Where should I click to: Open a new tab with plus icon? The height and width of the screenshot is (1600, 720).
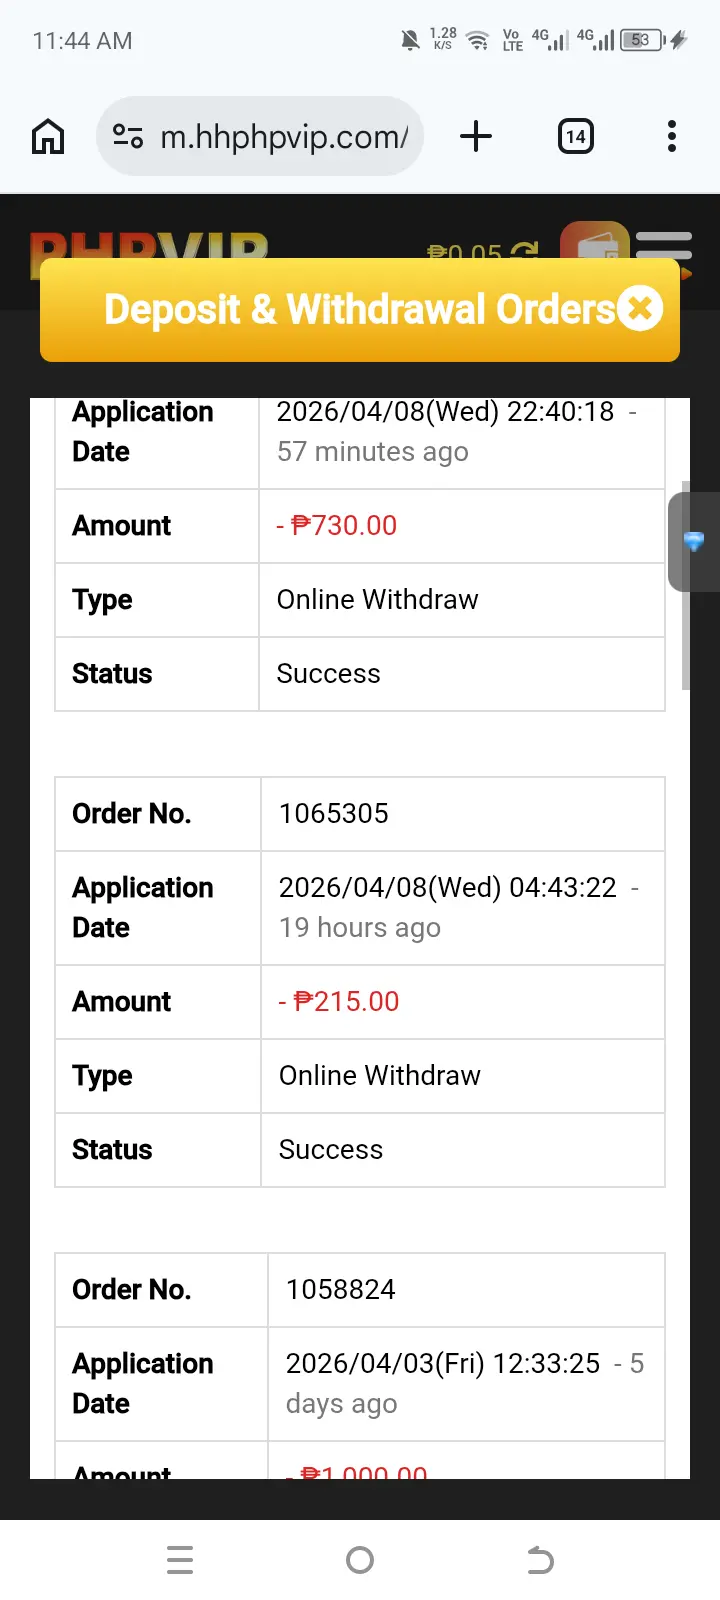(476, 136)
